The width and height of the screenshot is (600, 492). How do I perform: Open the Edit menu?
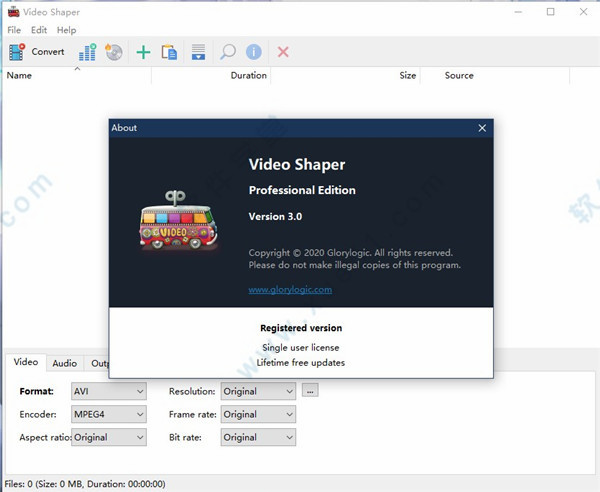[x=39, y=31]
